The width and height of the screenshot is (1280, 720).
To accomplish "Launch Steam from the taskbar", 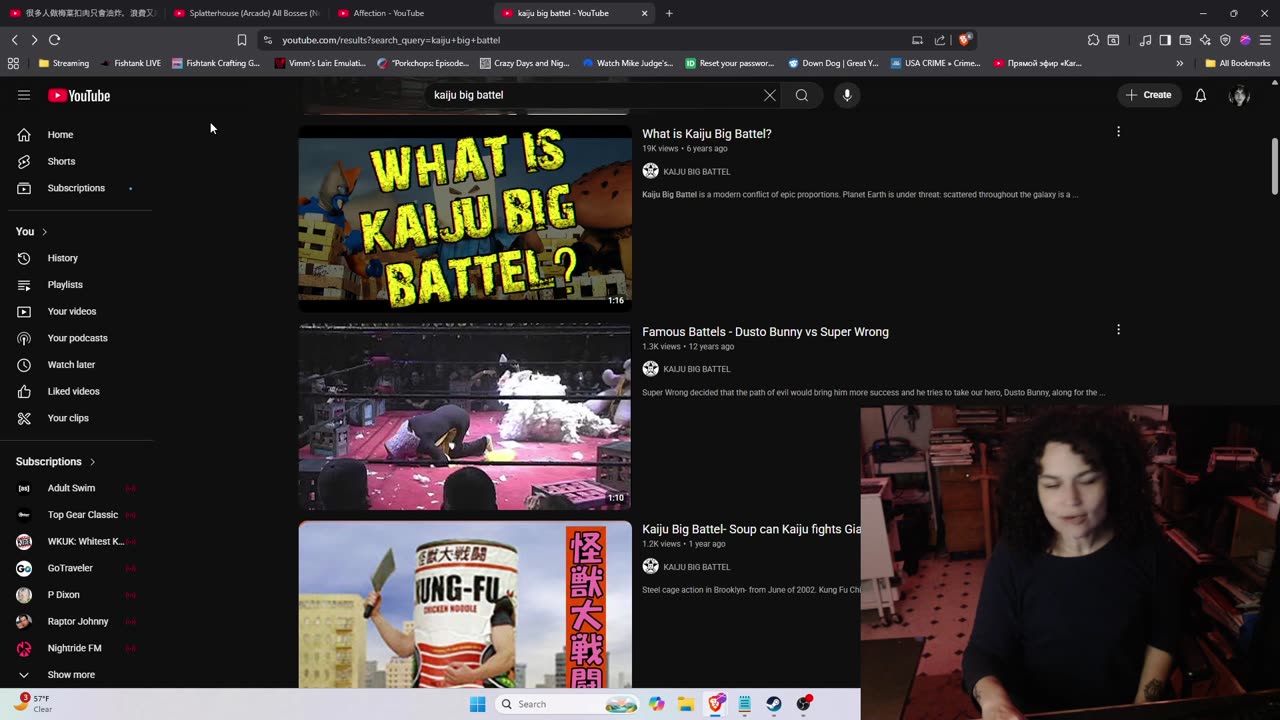I will coord(774,704).
